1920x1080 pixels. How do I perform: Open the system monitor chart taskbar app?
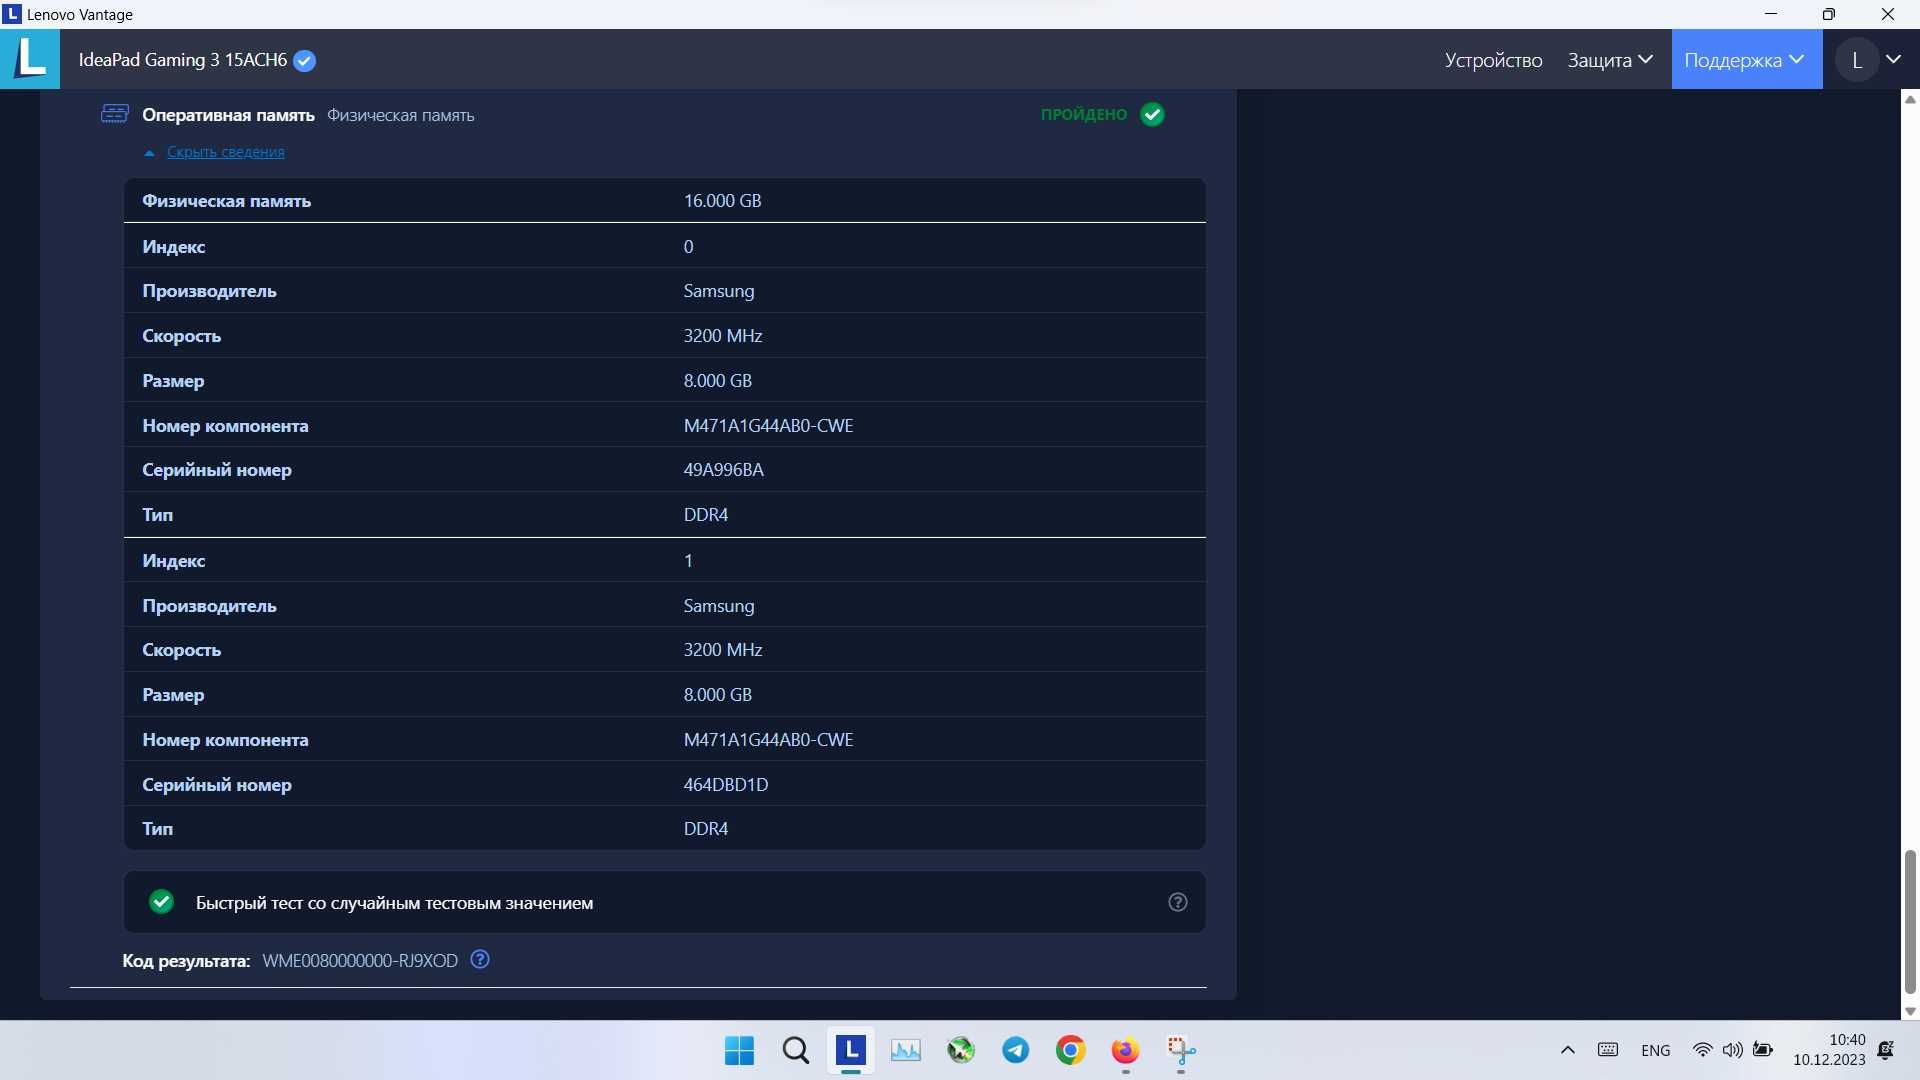(x=906, y=1051)
